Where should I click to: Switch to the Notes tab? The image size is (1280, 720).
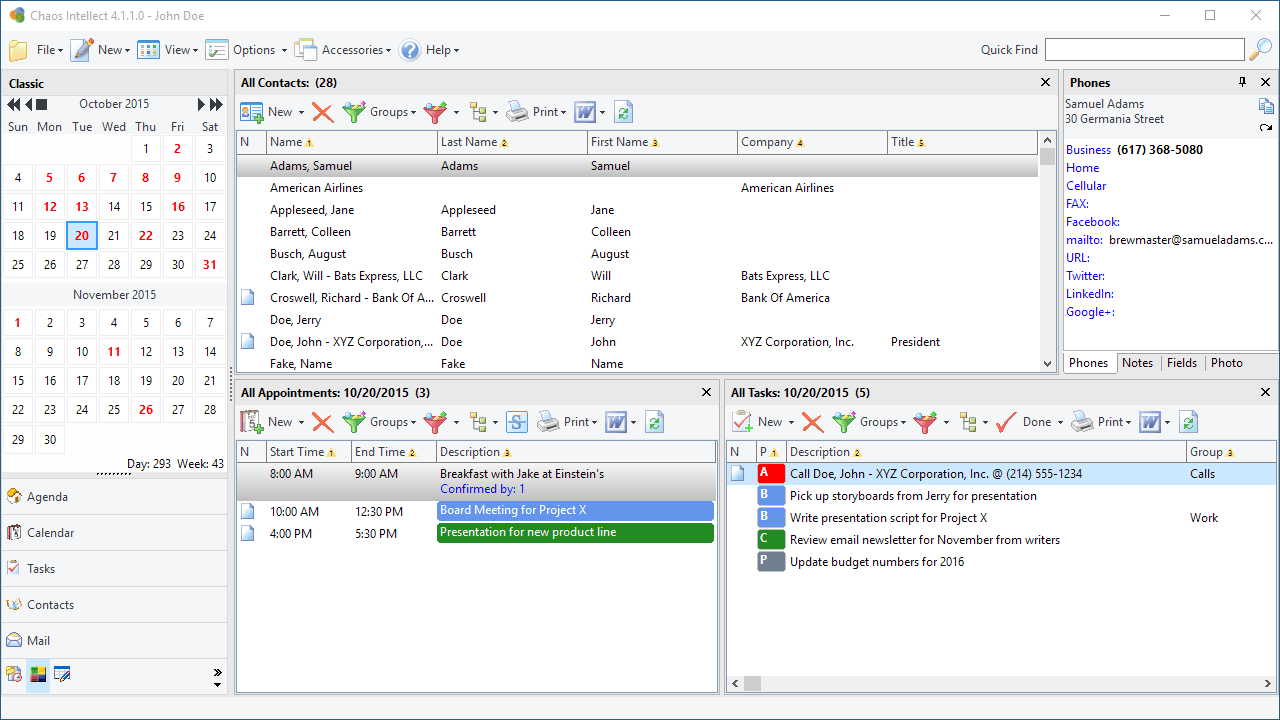click(x=1137, y=363)
